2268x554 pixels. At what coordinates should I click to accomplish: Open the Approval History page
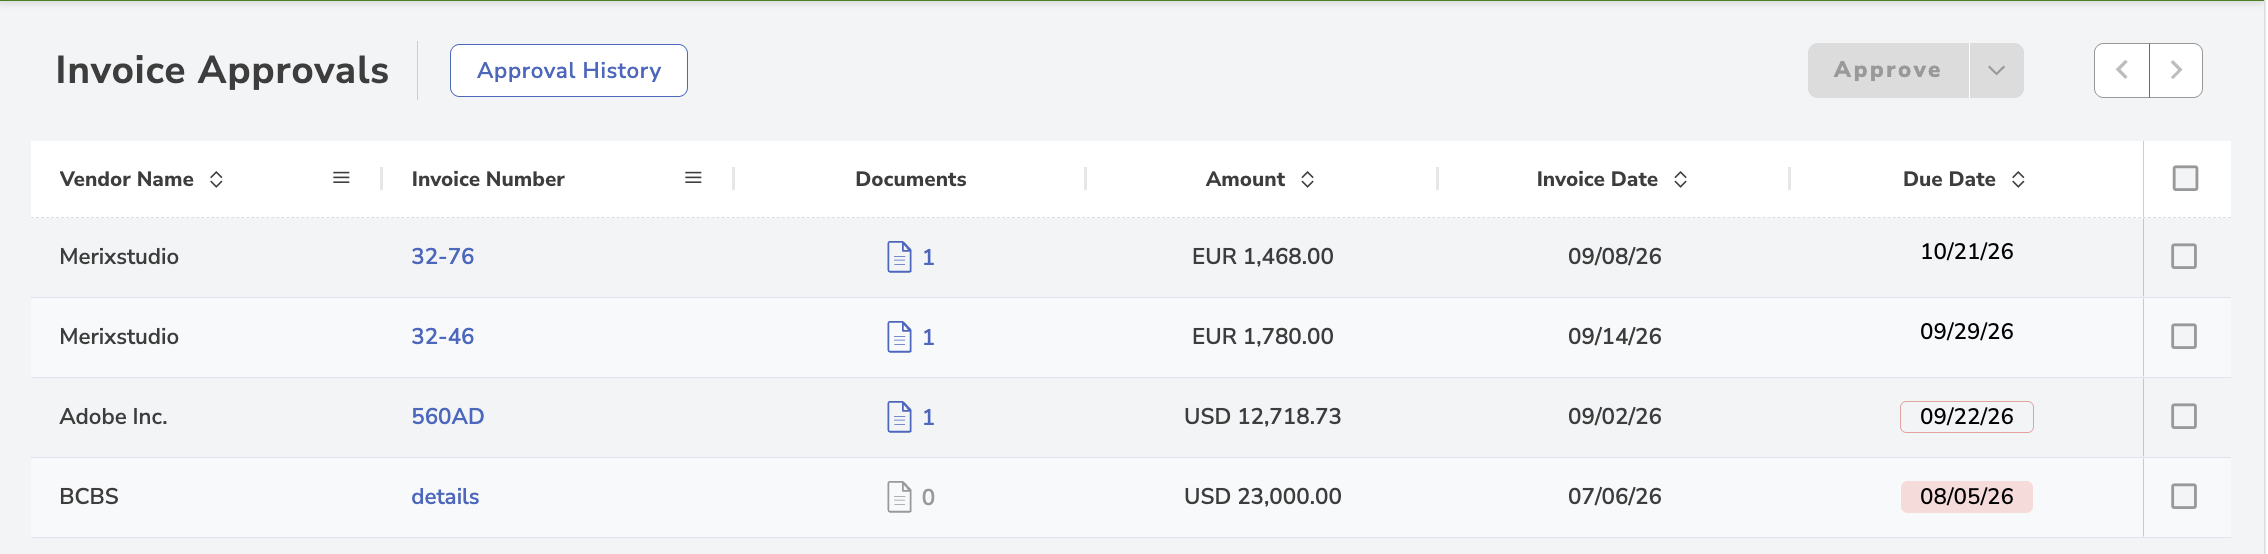point(568,70)
